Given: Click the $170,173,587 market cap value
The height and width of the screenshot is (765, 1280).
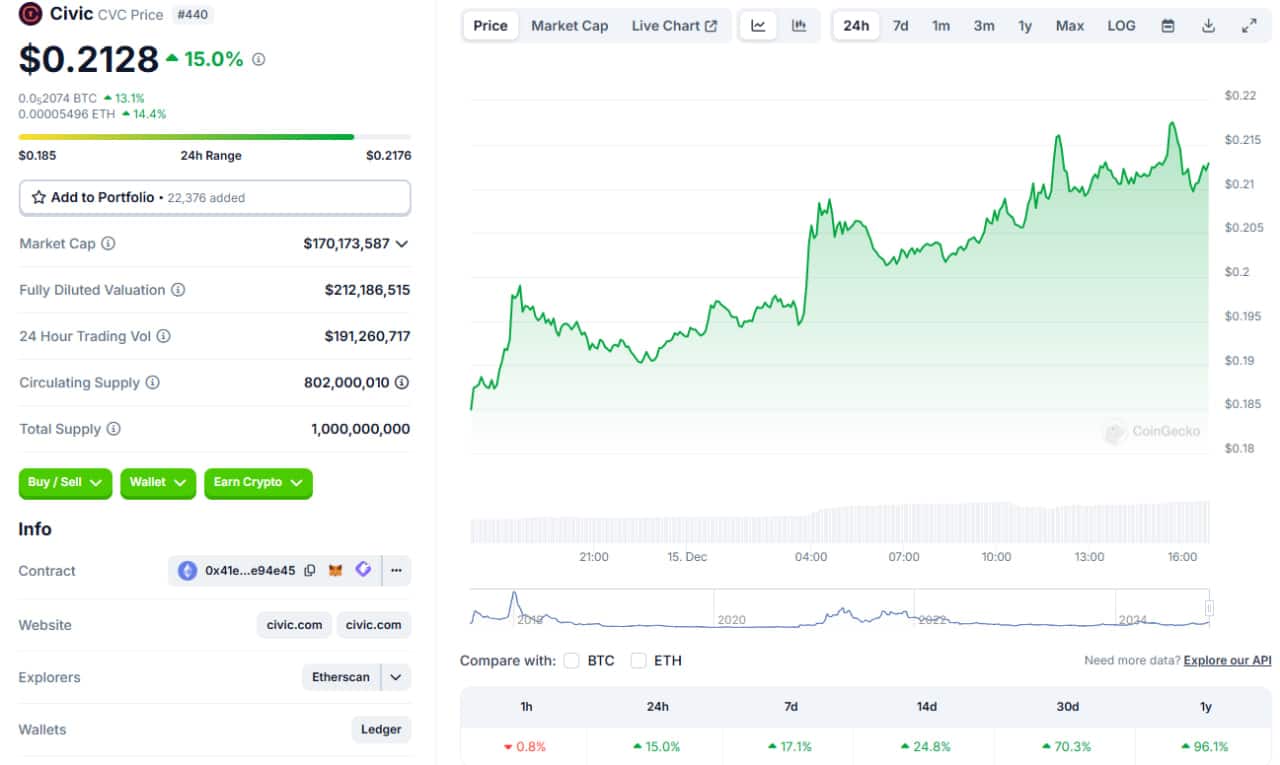Looking at the screenshot, I should click(x=346, y=244).
